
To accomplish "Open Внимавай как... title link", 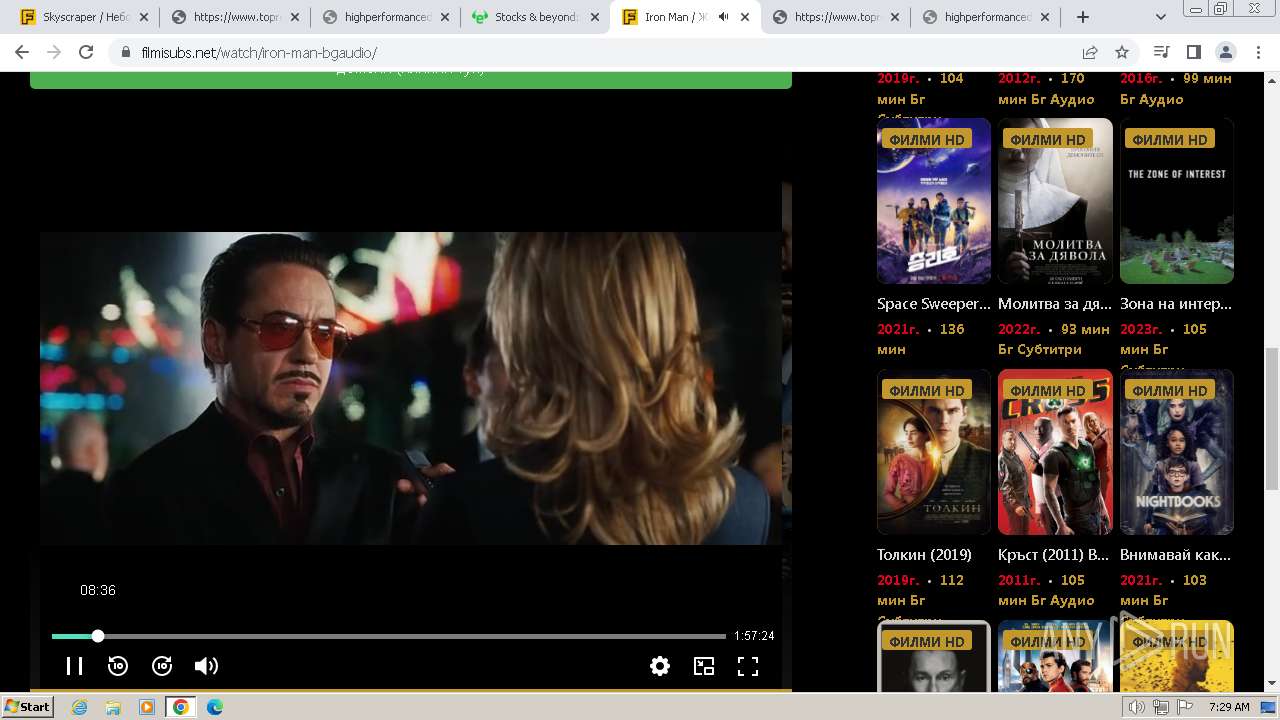I will click(x=1175, y=555).
